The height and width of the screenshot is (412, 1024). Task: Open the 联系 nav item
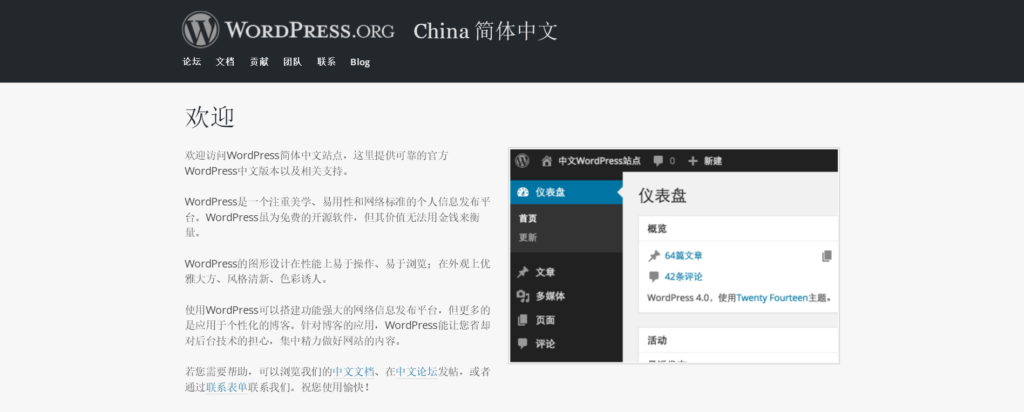pyautogui.click(x=327, y=62)
